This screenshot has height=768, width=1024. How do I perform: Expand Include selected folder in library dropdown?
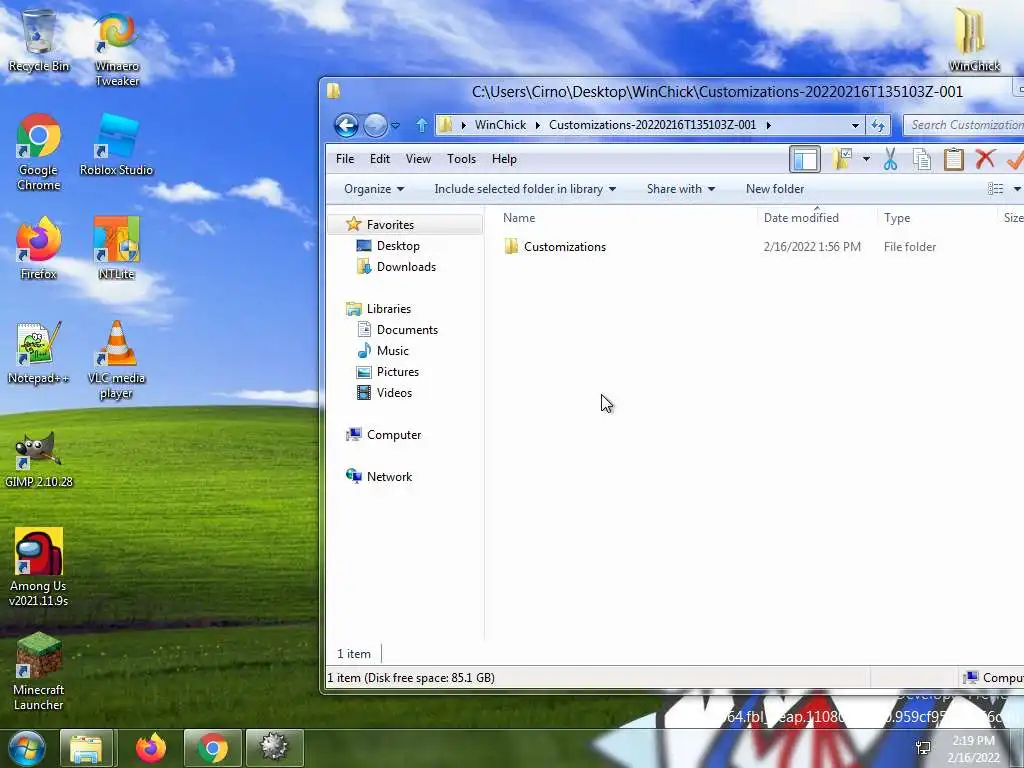pyautogui.click(x=525, y=189)
